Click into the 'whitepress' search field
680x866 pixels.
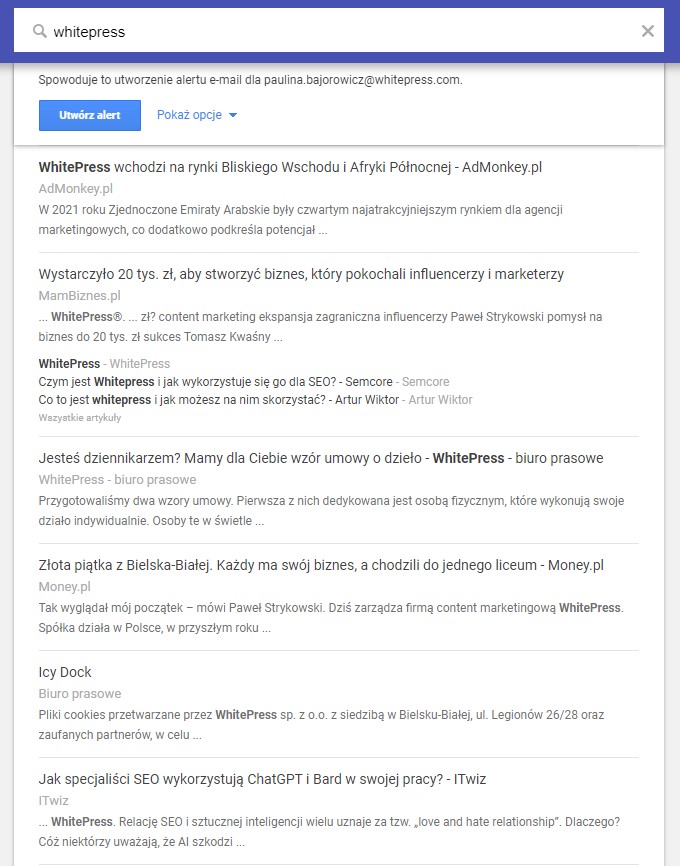[x=342, y=31]
